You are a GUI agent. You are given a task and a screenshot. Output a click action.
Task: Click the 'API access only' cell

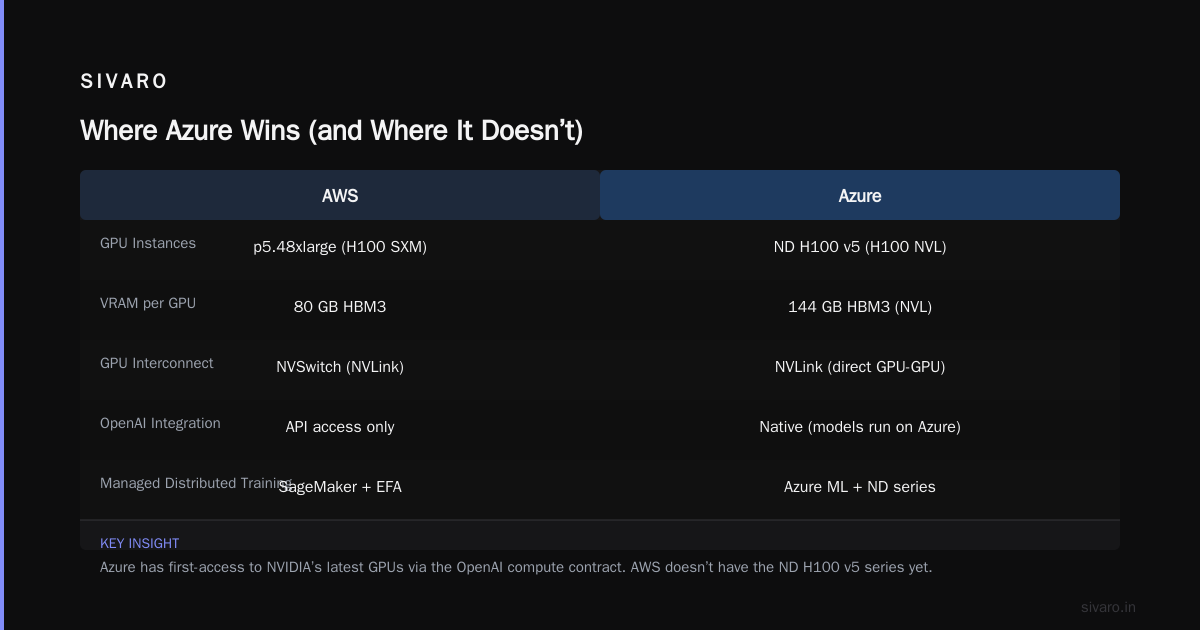[340, 427]
